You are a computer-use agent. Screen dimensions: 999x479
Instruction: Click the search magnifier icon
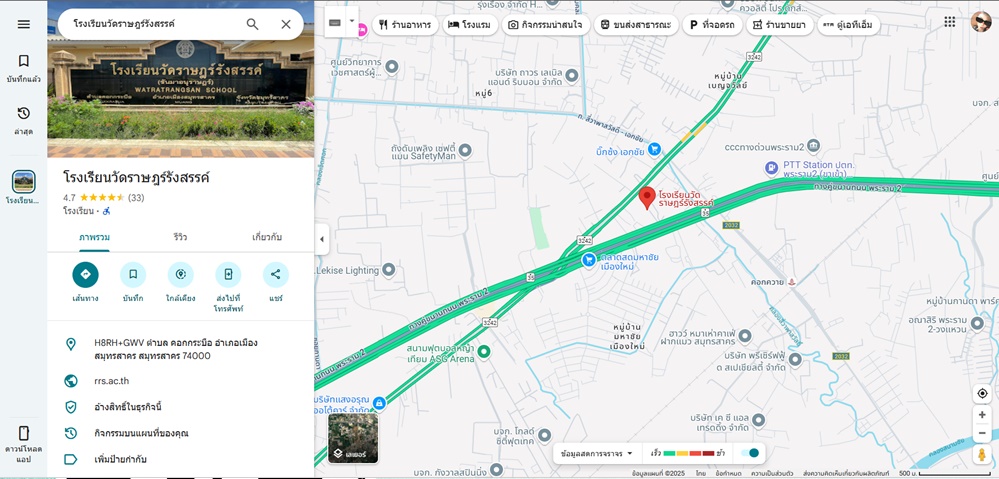pyautogui.click(x=252, y=24)
